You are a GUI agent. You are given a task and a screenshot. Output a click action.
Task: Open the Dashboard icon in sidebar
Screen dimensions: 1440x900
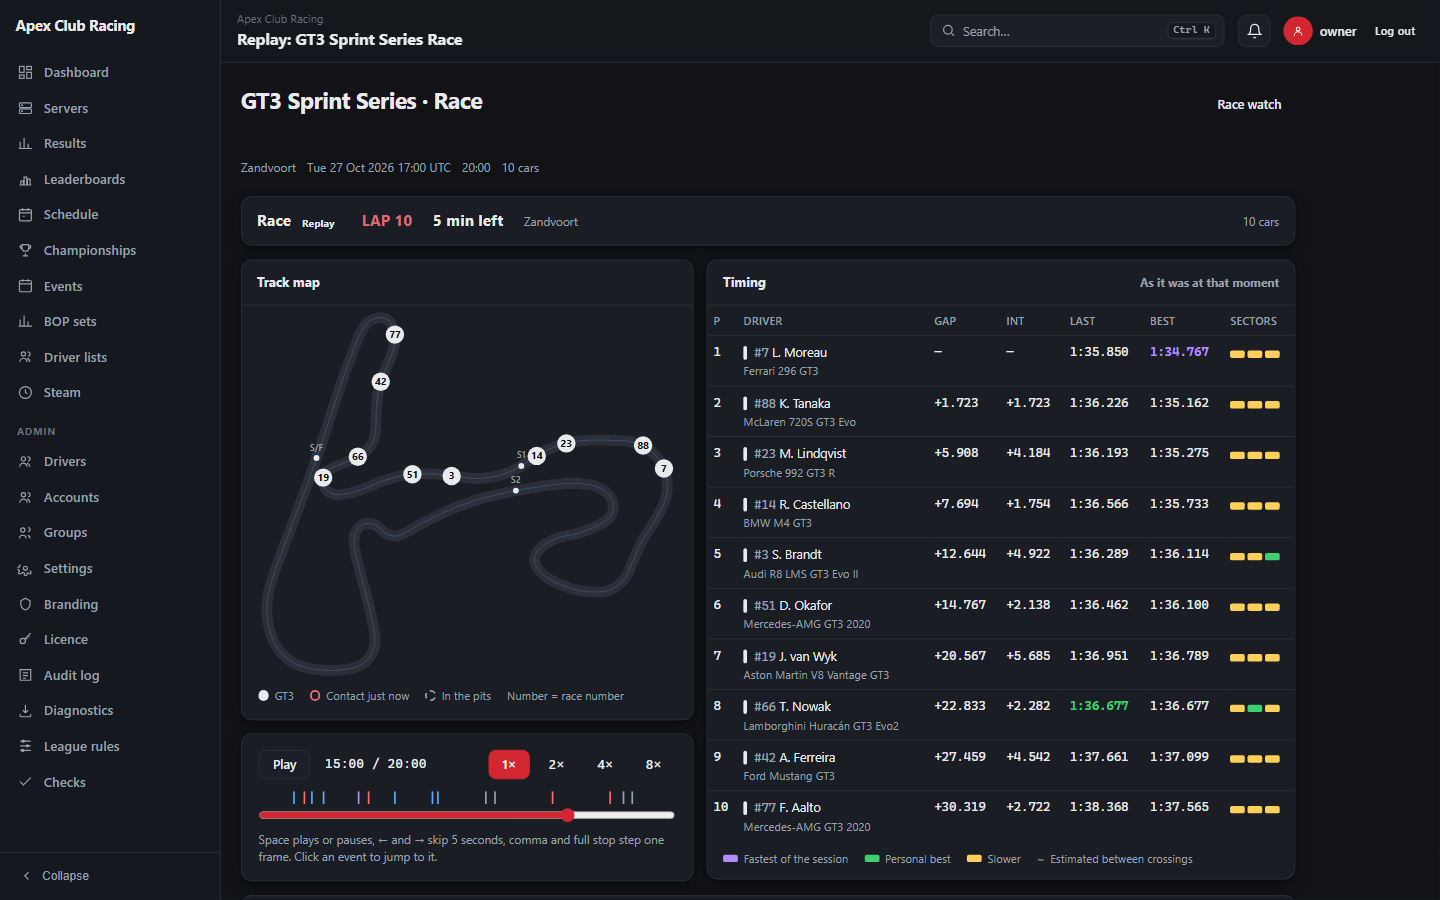25,72
